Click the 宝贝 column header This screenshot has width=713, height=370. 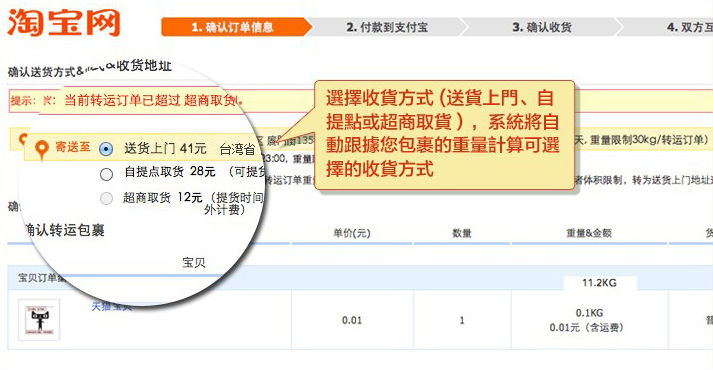(194, 262)
